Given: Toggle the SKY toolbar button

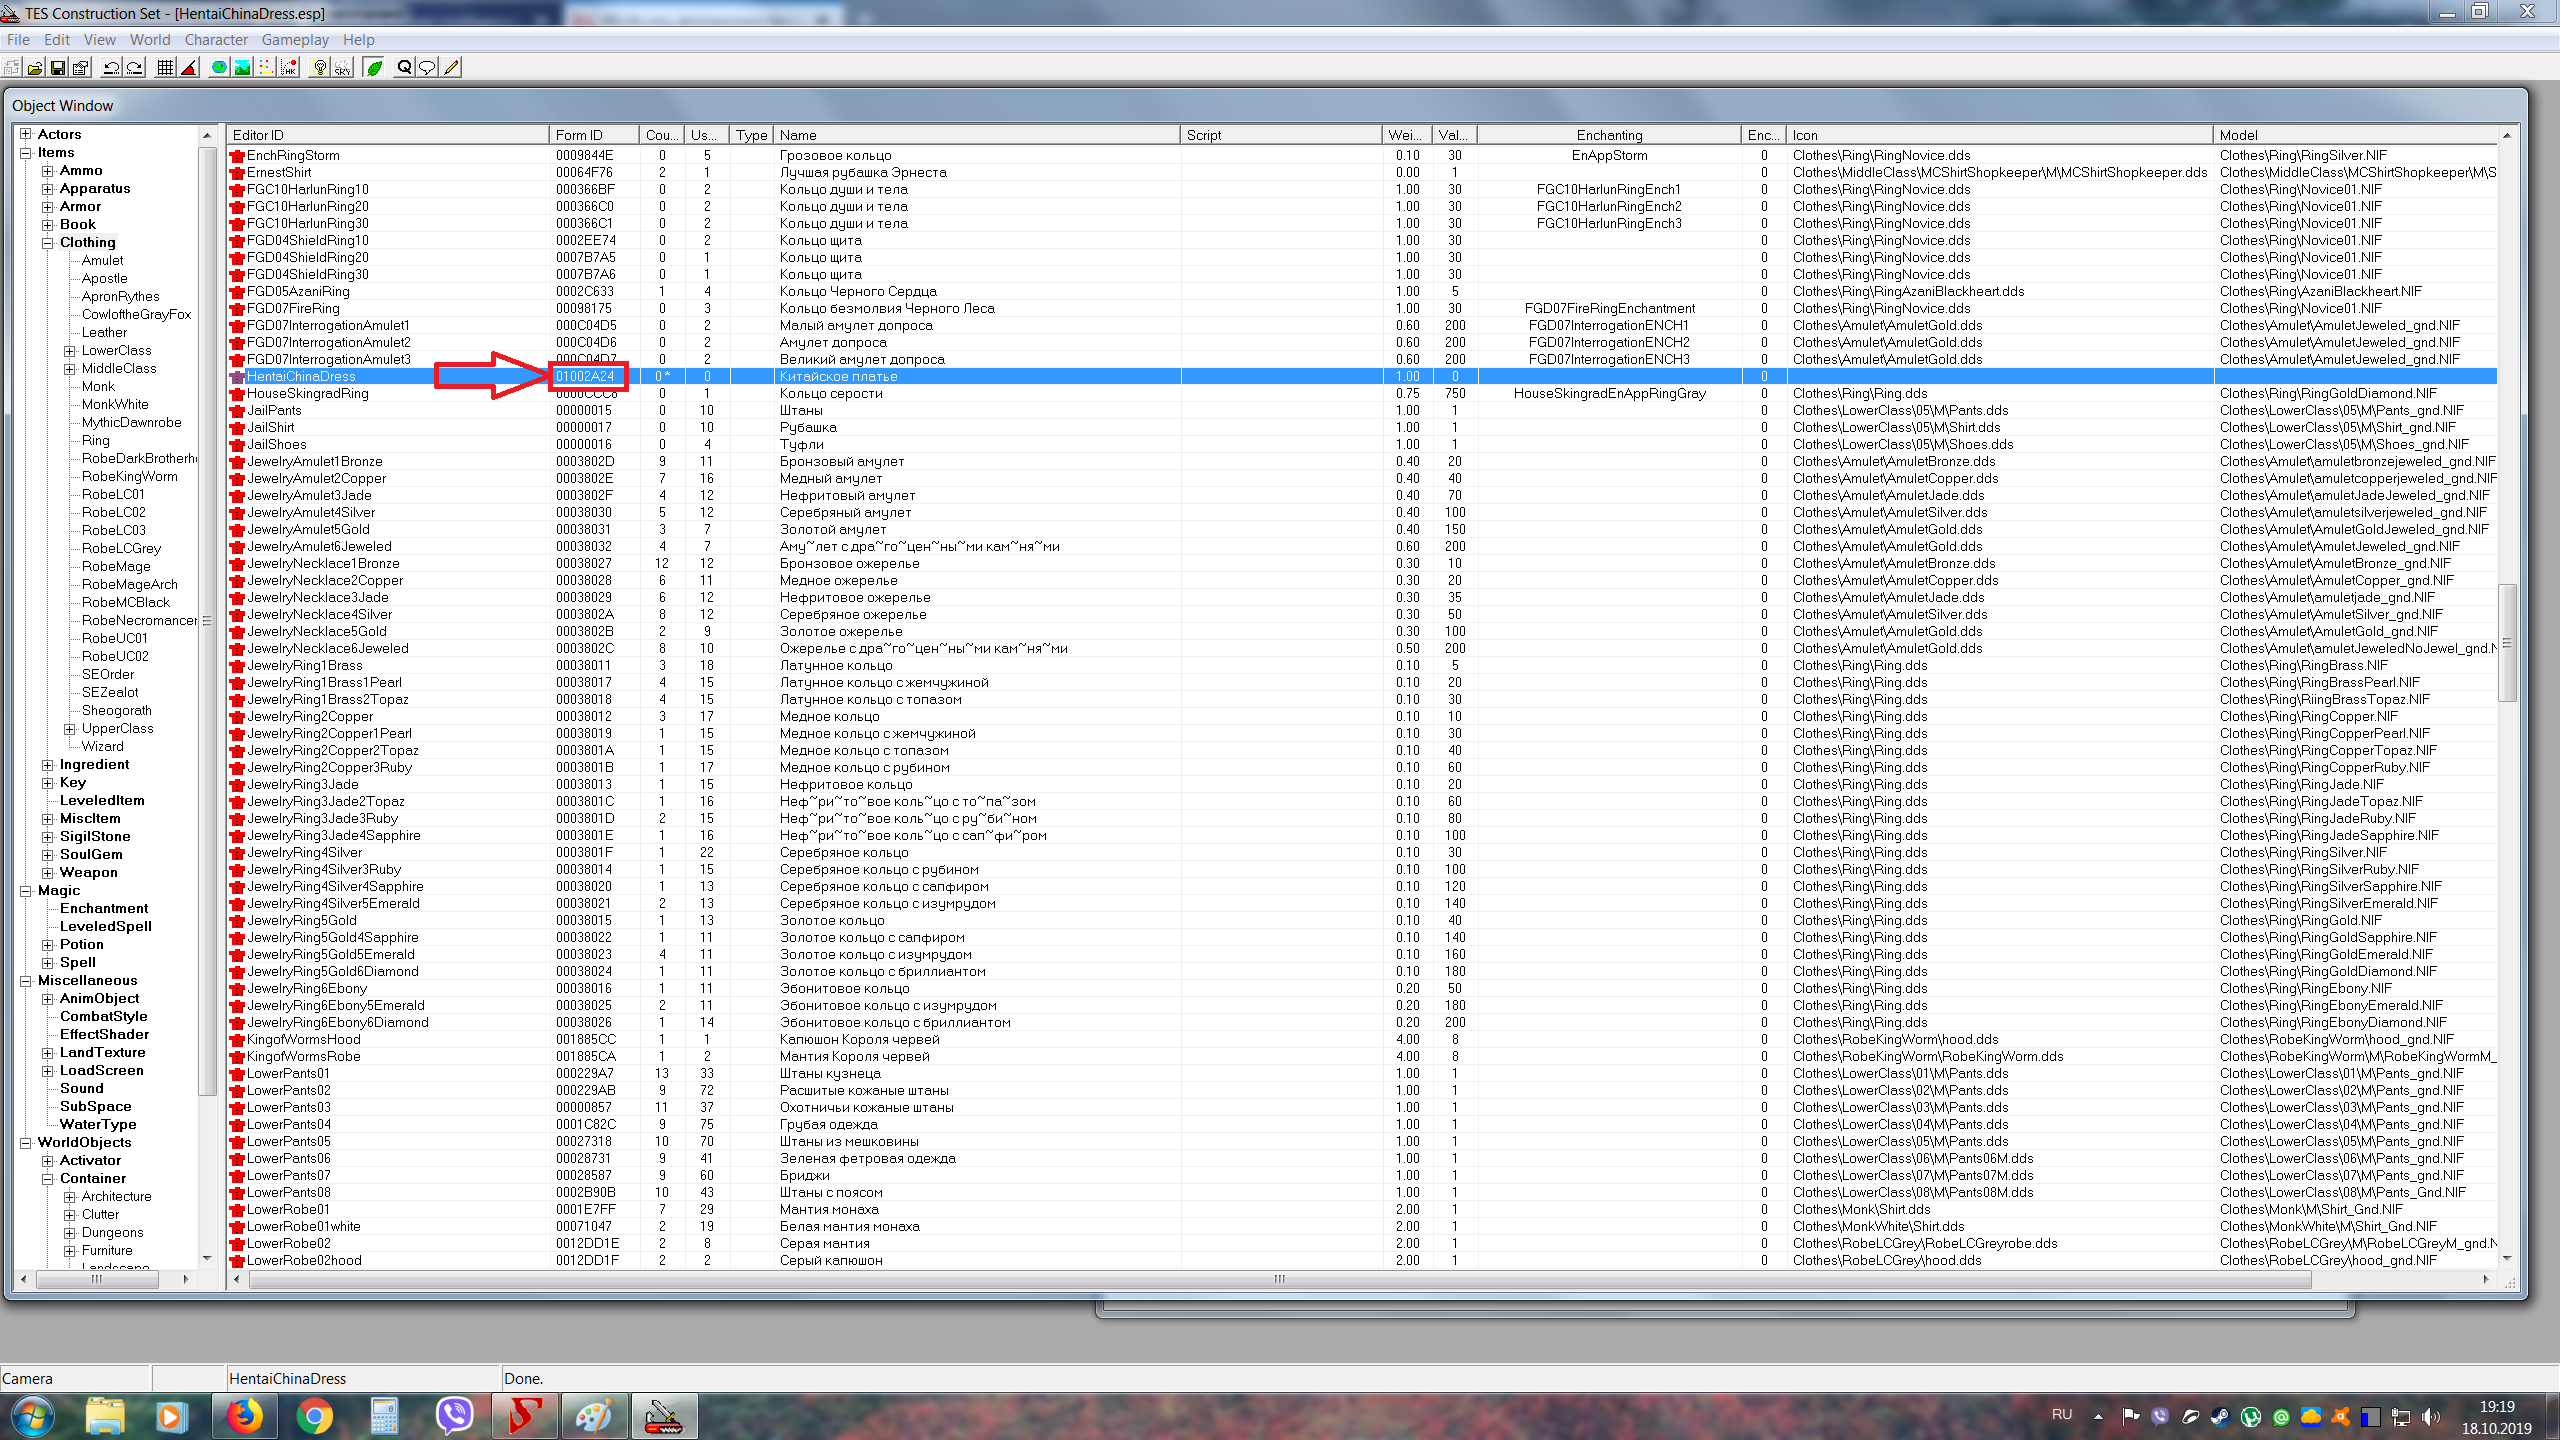Looking at the screenshot, I should (x=343, y=68).
